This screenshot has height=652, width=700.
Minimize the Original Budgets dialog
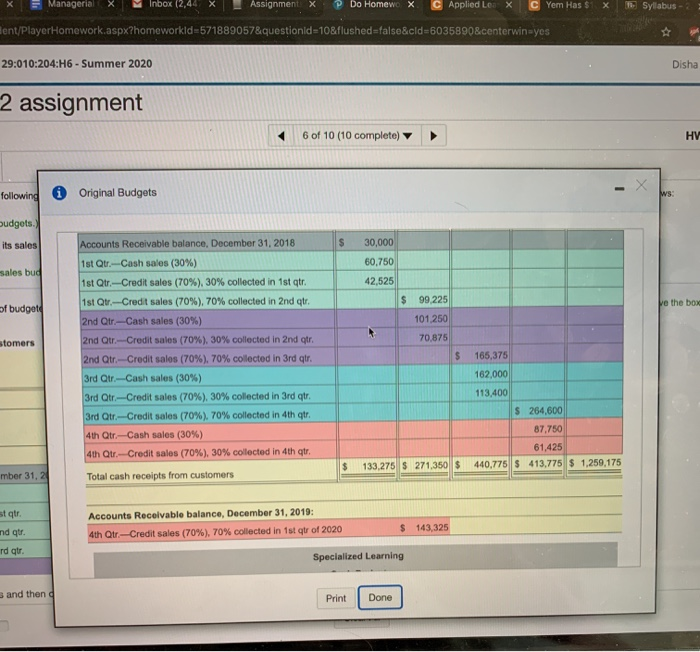click(x=619, y=189)
